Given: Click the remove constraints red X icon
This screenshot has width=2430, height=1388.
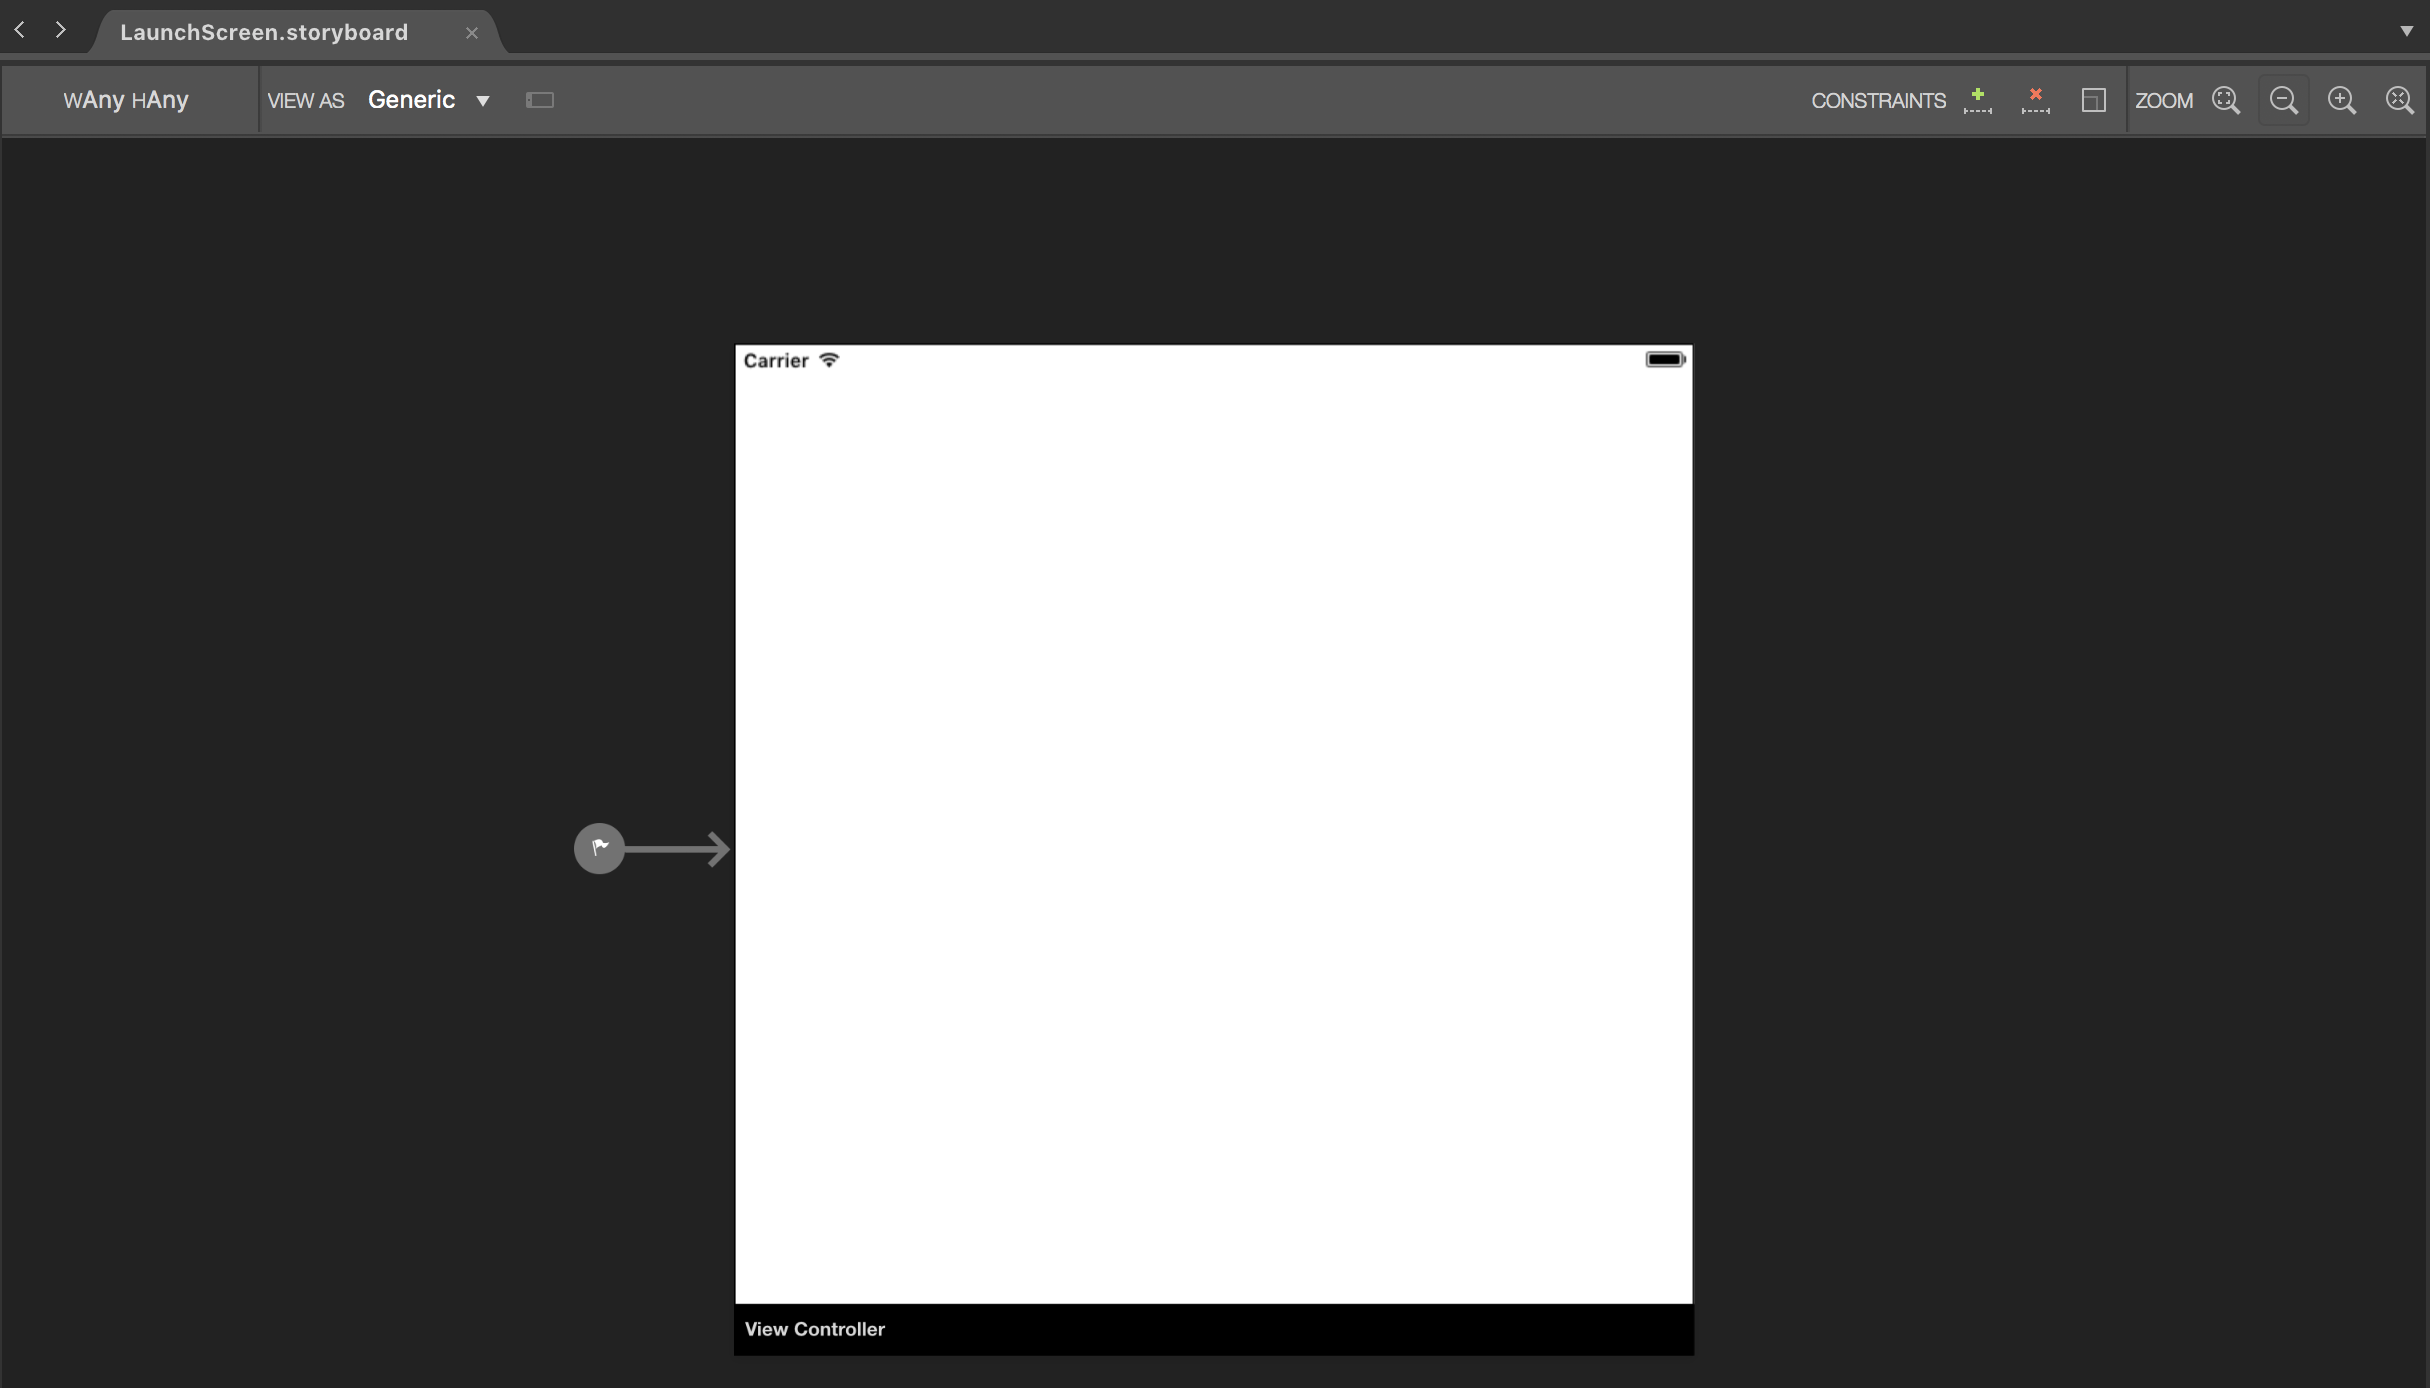Looking at the screenshot, I should (2035, 100).
